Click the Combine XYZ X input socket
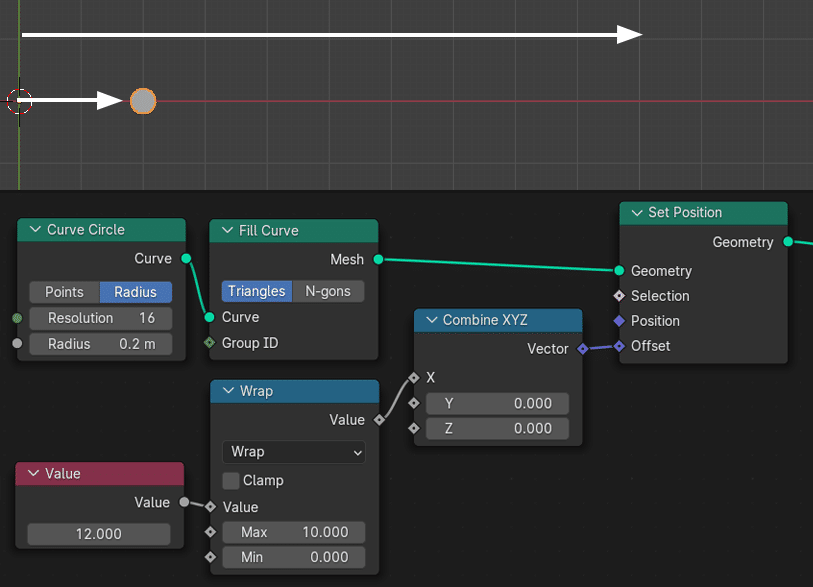Viewport: 813px width, 587px height. (x=414, y=378)
